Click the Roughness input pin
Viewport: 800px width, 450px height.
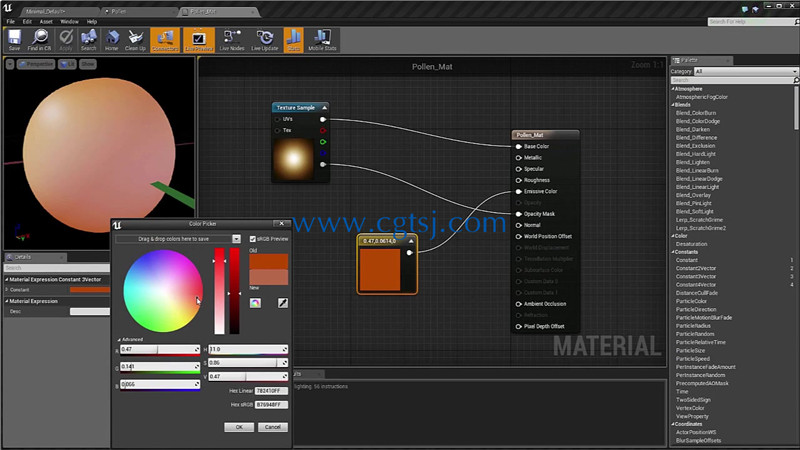tap(518, 180)
